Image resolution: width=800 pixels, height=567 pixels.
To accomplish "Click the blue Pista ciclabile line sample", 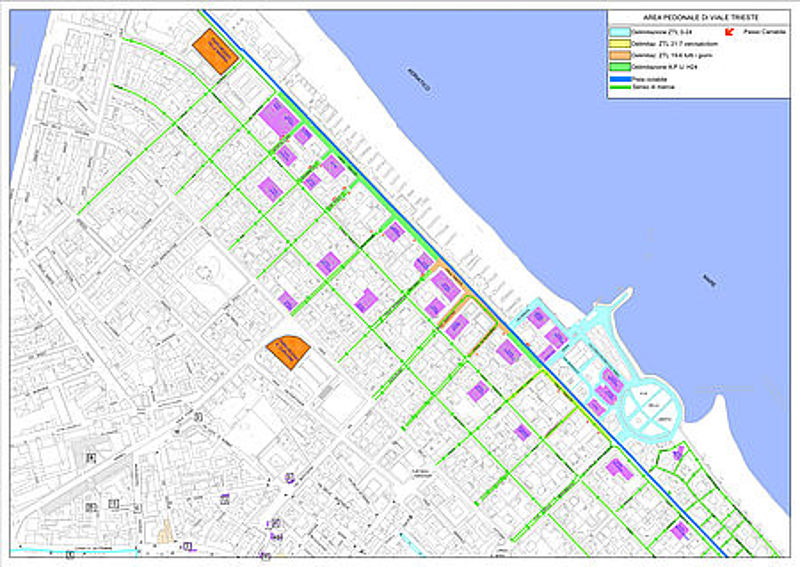I will (x=620, y=79).
